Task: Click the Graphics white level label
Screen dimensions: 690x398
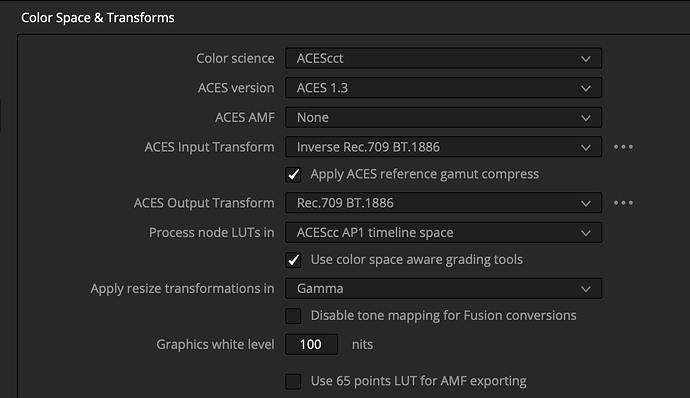Action: click(x=216, y=344)
